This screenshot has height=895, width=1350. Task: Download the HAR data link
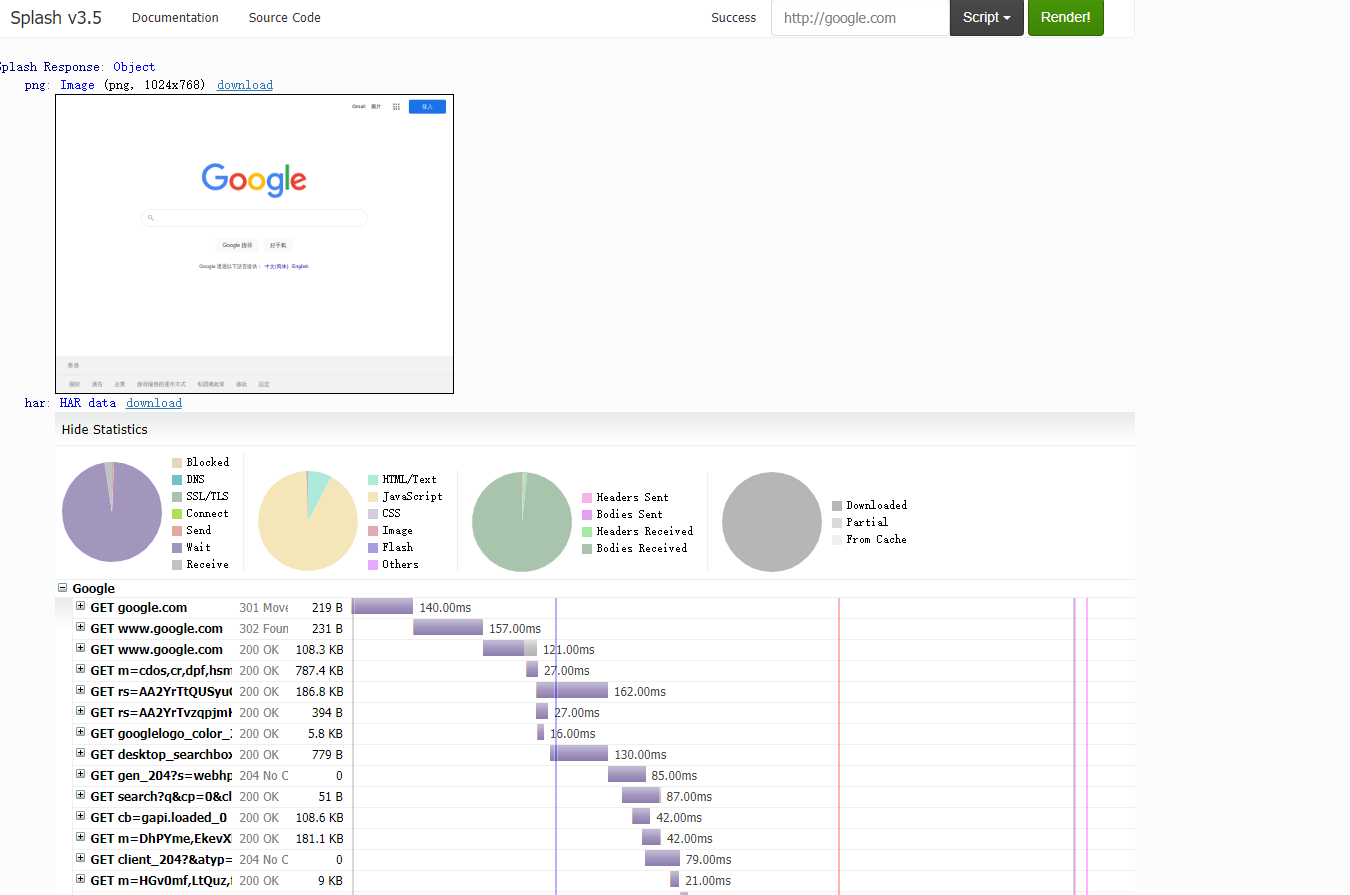154,403
